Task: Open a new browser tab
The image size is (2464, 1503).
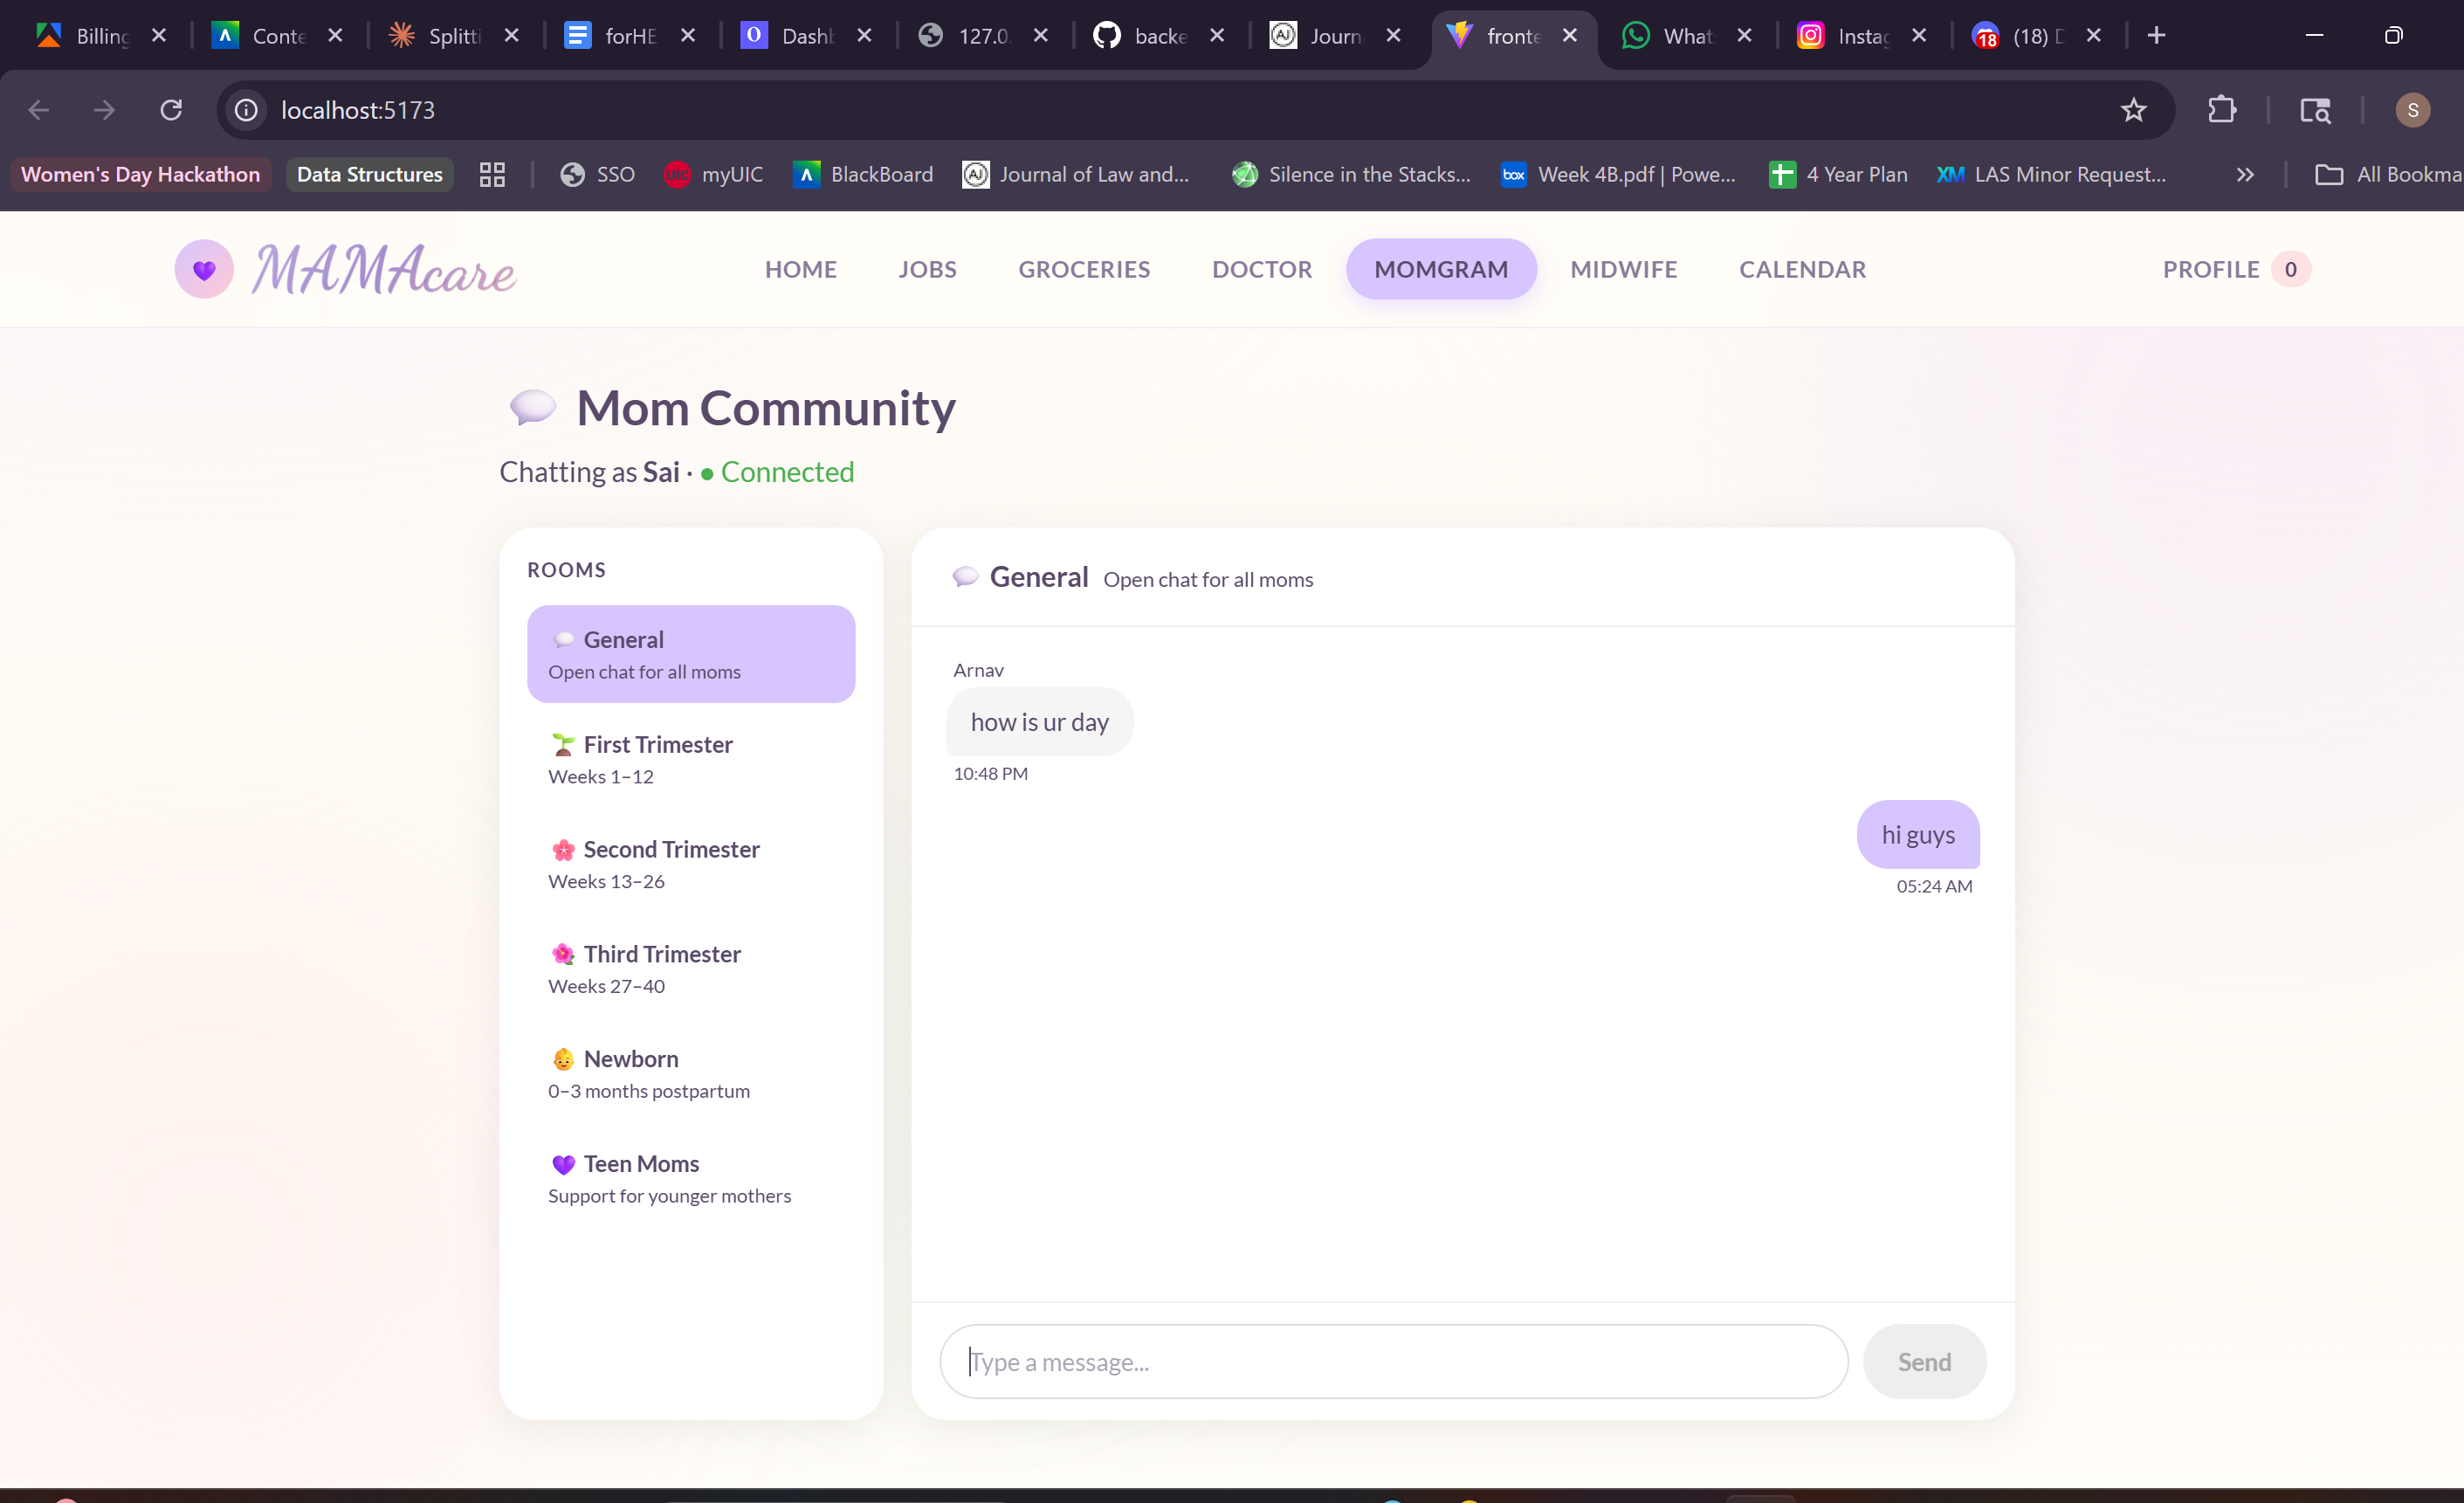Action: pyautogui.click(x=2157, y=36)
